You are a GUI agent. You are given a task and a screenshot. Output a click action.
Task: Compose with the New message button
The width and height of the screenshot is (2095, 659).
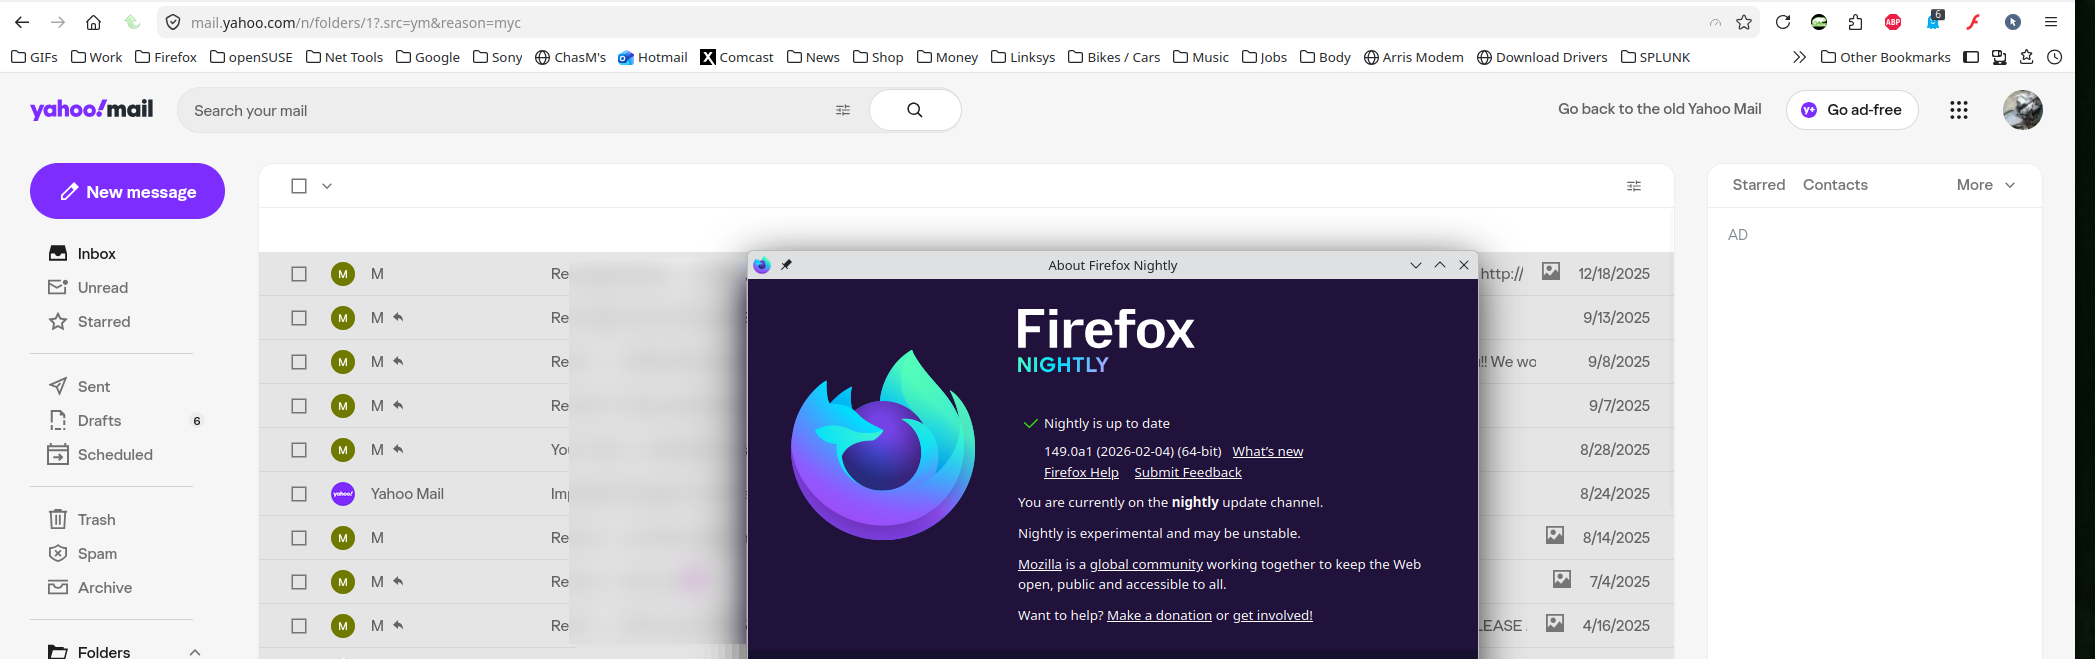[127, 191]
